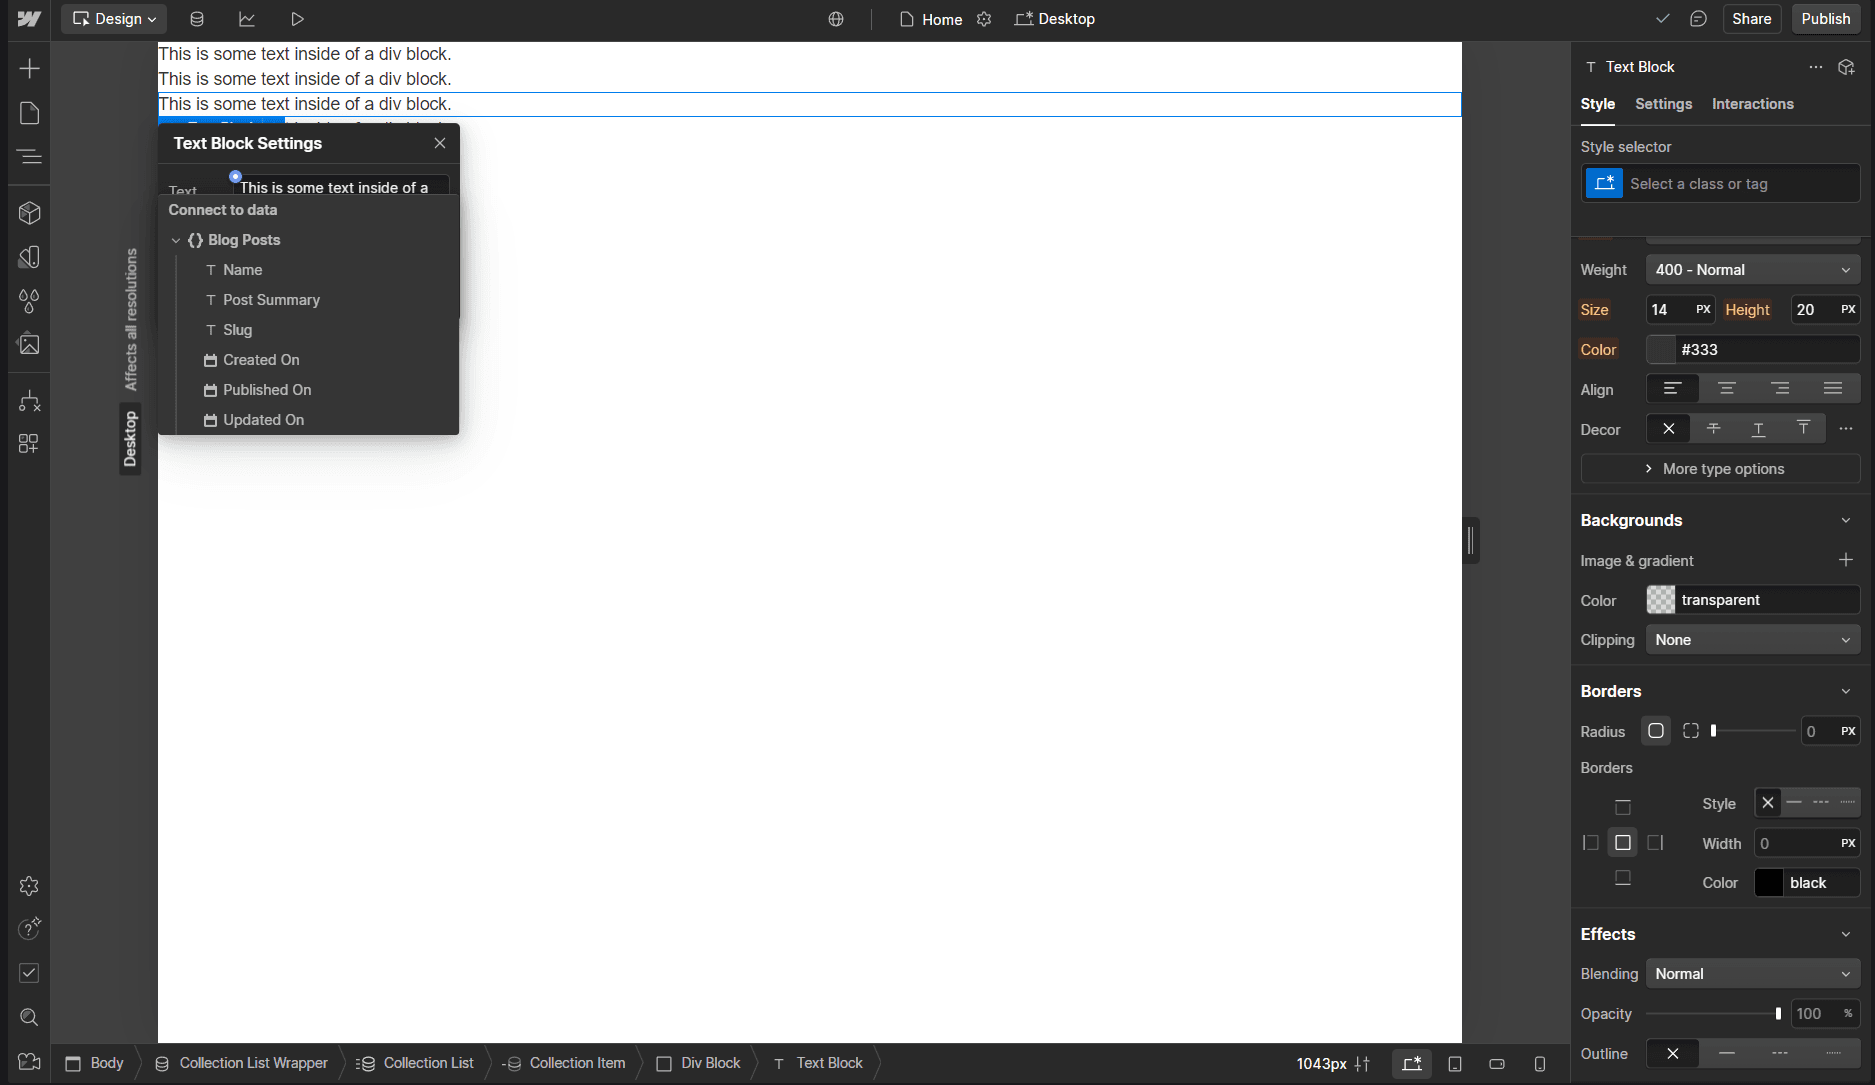
Task: Open the Audit checklist panel
Action: coord(29,973)
